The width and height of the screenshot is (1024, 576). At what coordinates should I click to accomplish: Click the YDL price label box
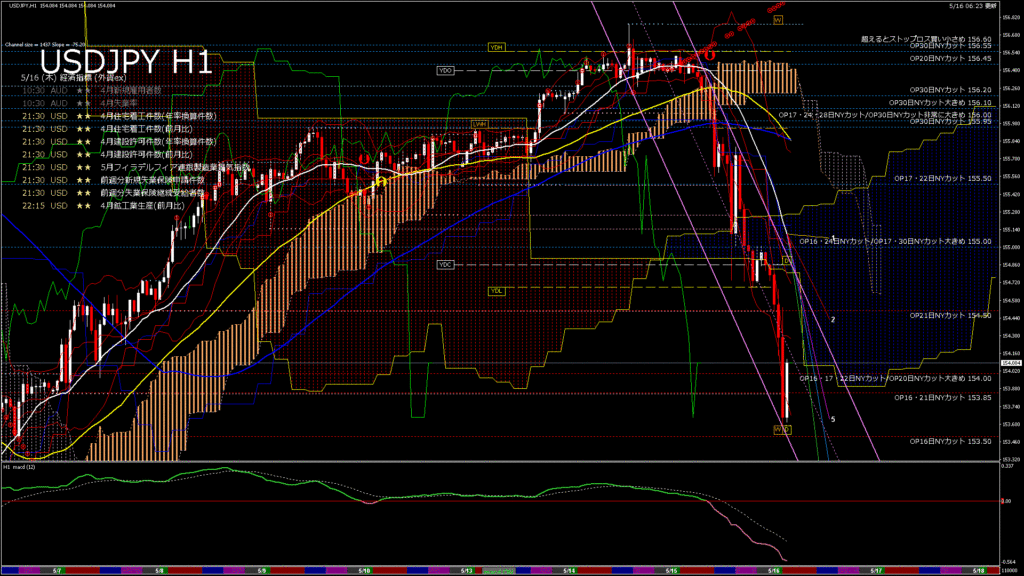click(x=496, y=291)
